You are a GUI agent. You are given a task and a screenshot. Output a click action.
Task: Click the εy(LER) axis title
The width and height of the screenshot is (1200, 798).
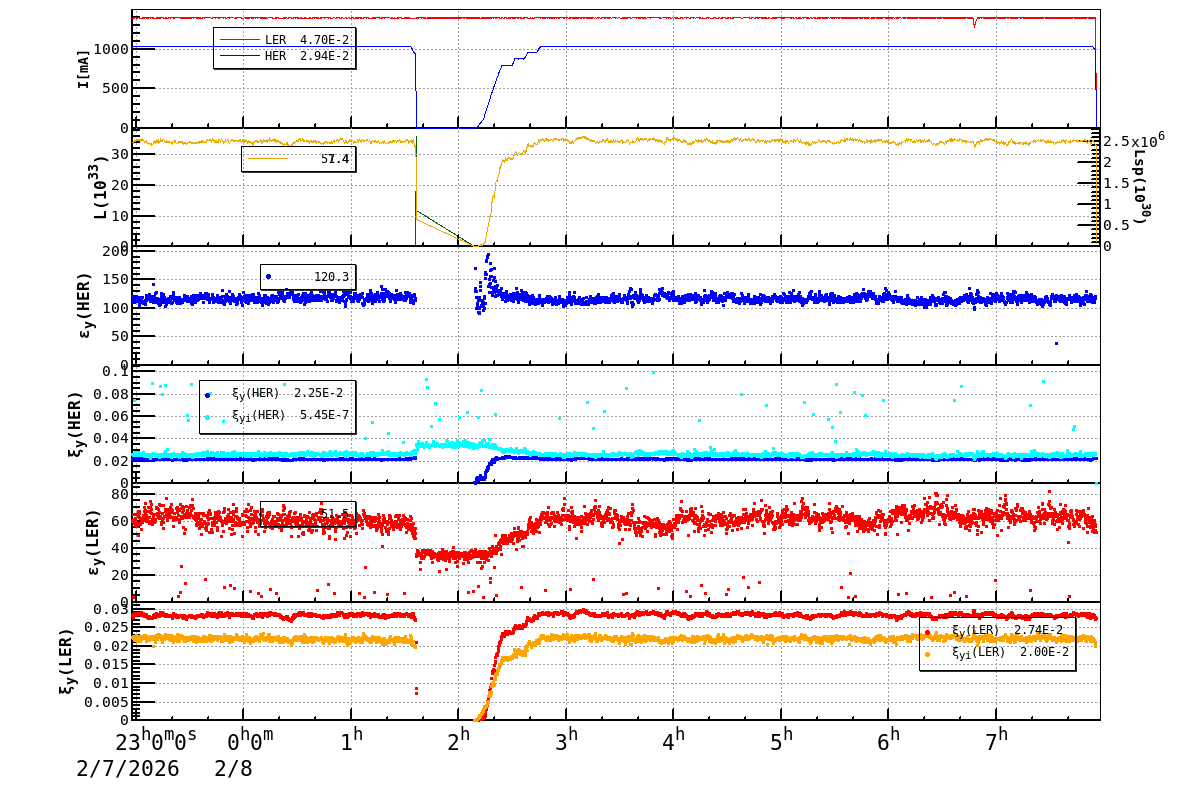(x=96, y=541)
